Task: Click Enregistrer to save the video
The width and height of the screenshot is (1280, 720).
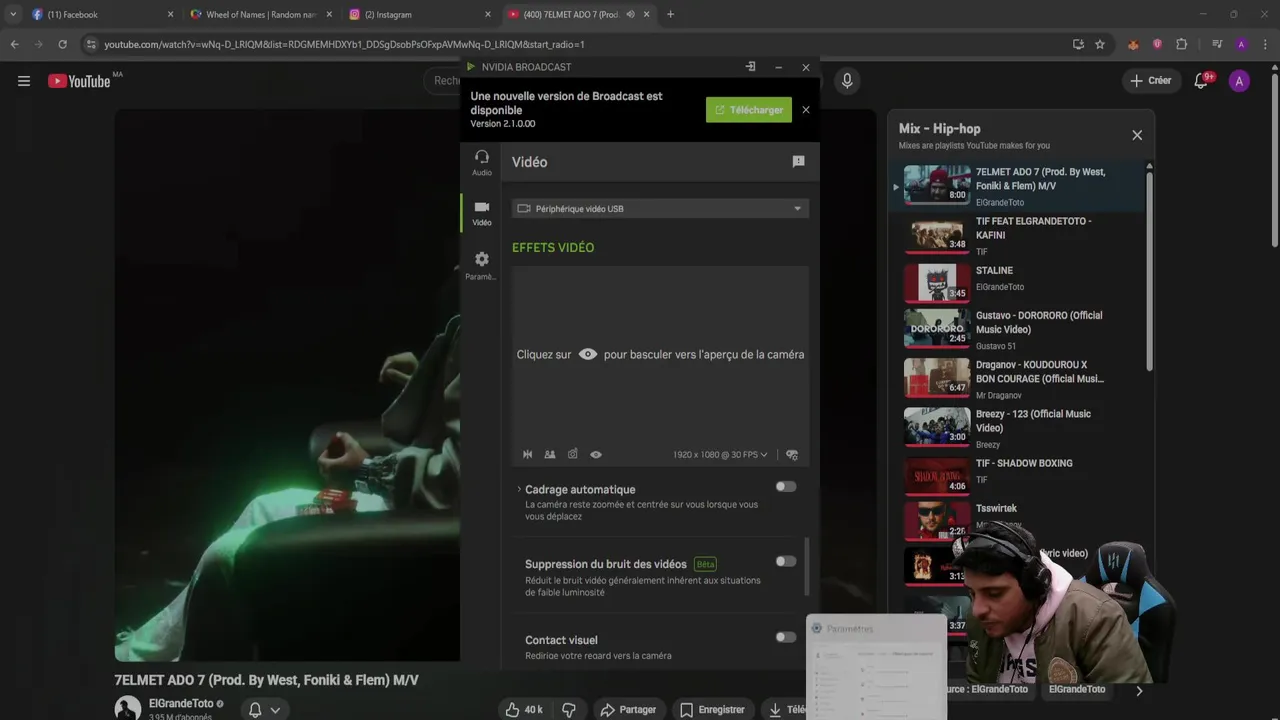Action: [712, 709]
